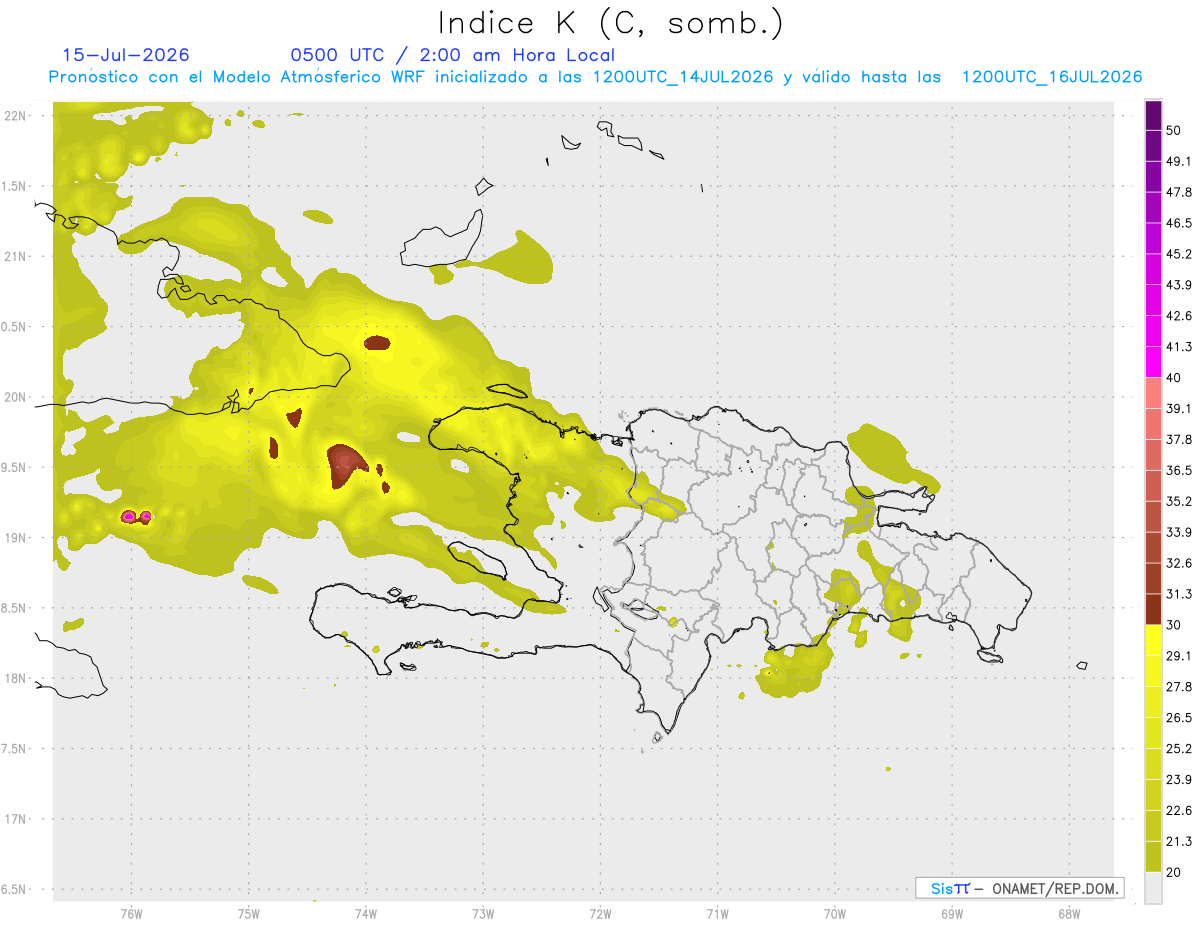
Task: Click the "41.3" colorbar value
Action: click(1179, 347)
